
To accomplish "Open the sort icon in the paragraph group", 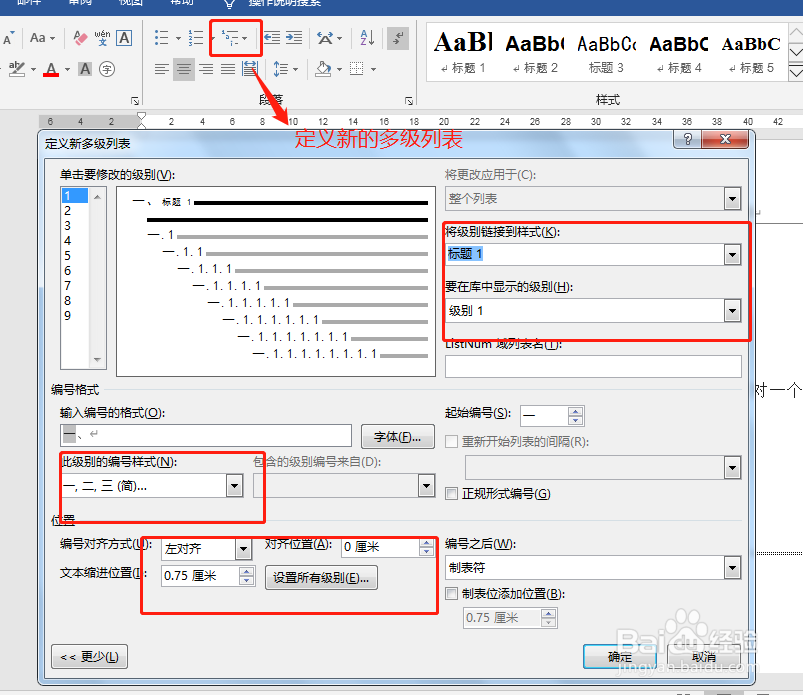I will (366, 38).
